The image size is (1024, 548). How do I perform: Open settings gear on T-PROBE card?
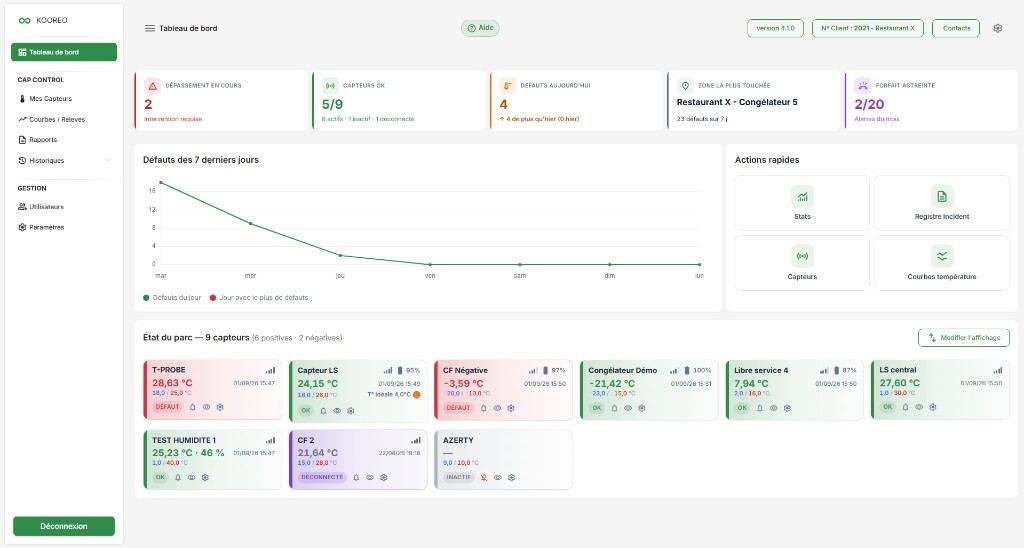pyautogui.click(x=220, y=407)
